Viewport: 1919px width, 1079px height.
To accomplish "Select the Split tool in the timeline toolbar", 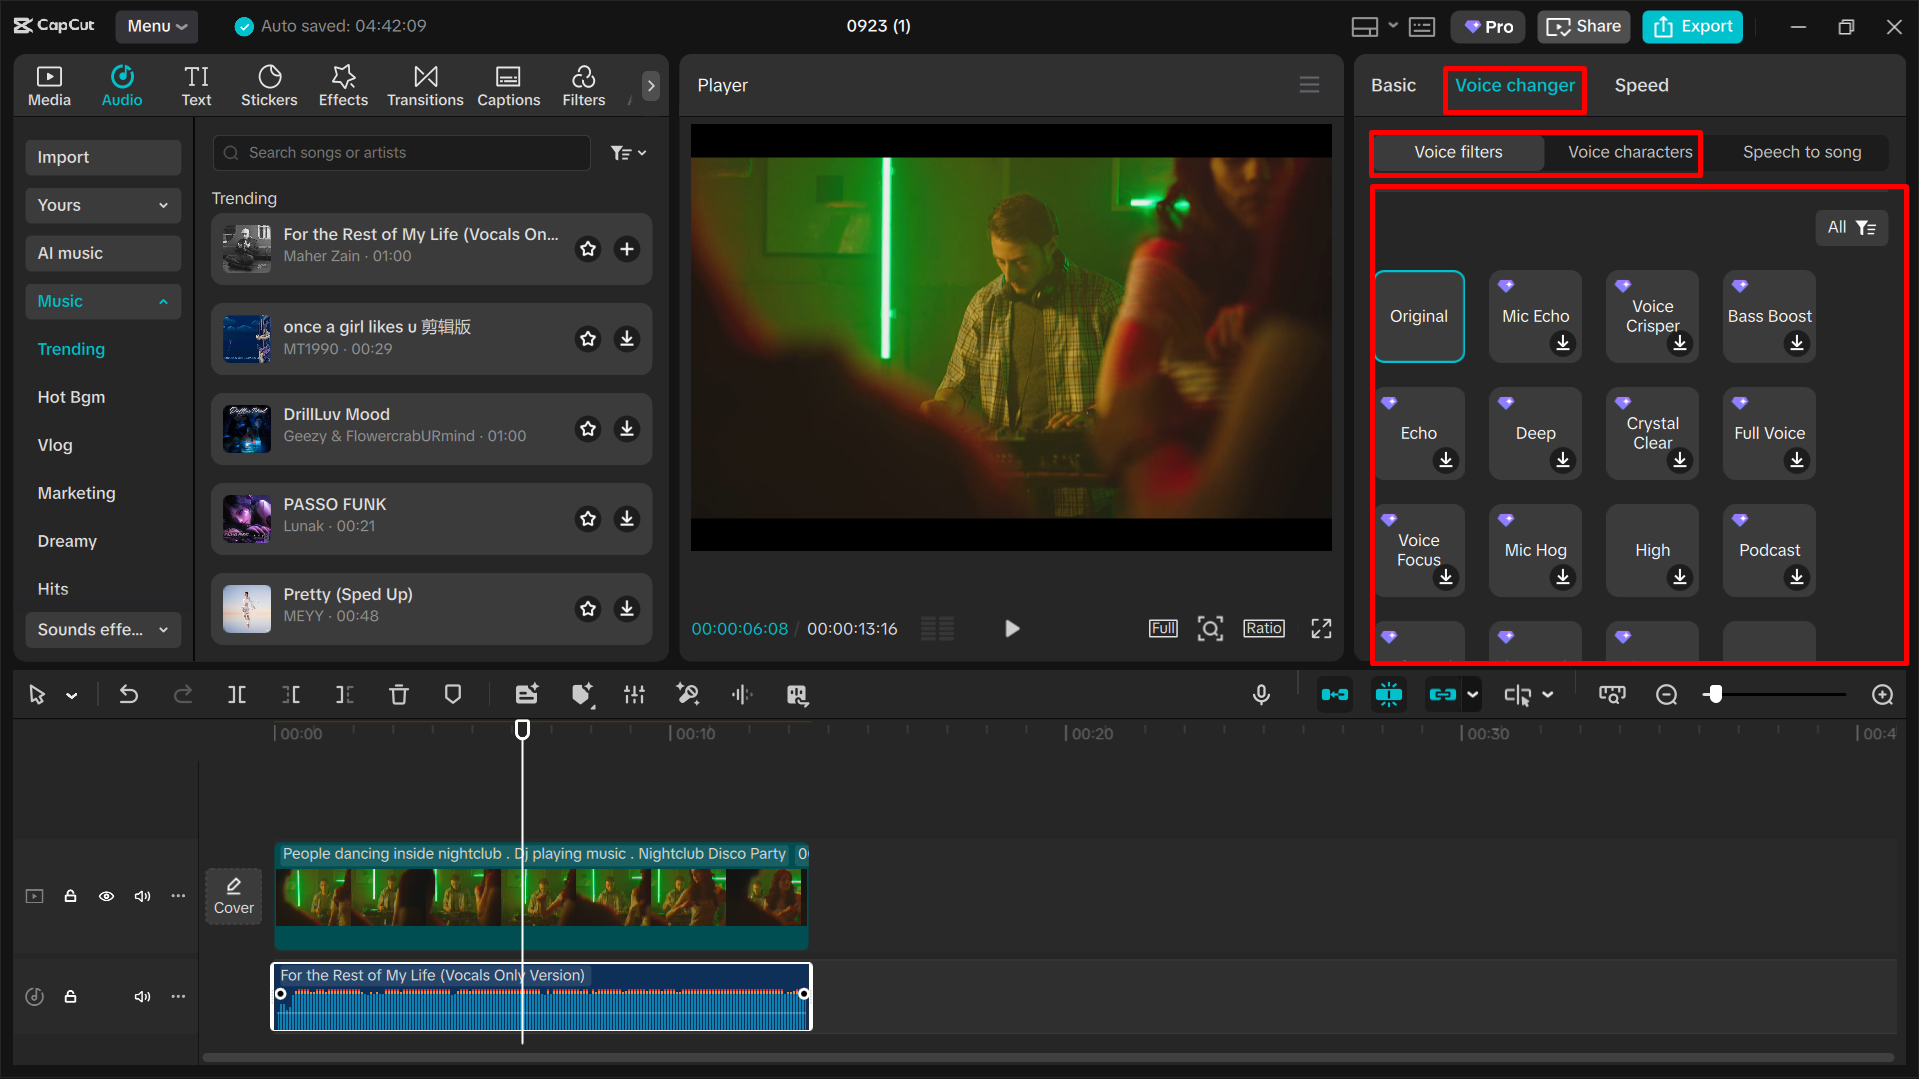I will click(x=237, y=694).
